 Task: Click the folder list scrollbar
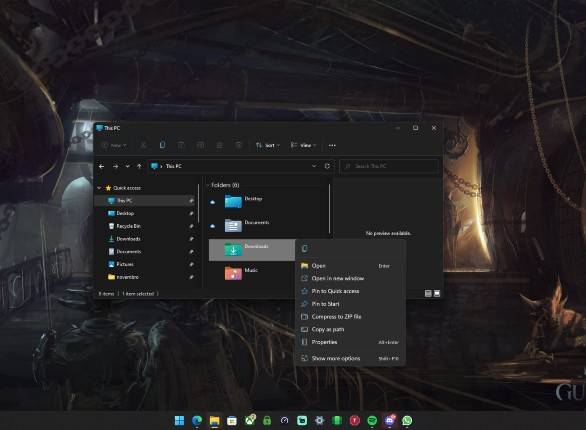point(329,209)
